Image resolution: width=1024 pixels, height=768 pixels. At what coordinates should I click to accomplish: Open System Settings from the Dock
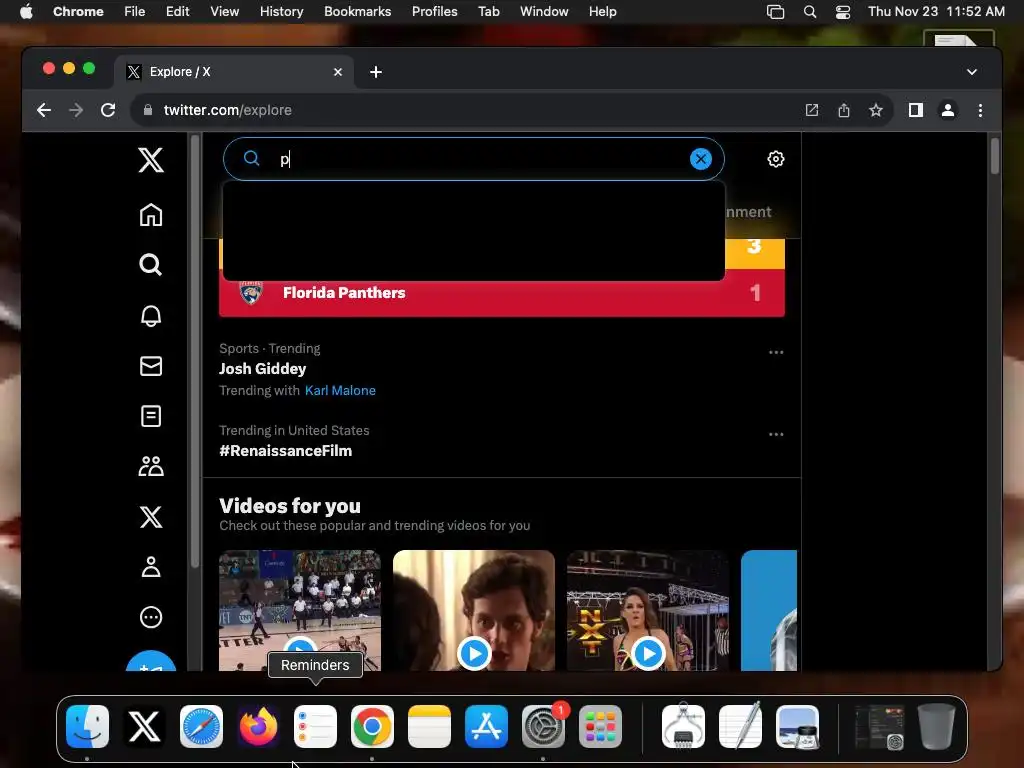[x=543, y=726]
